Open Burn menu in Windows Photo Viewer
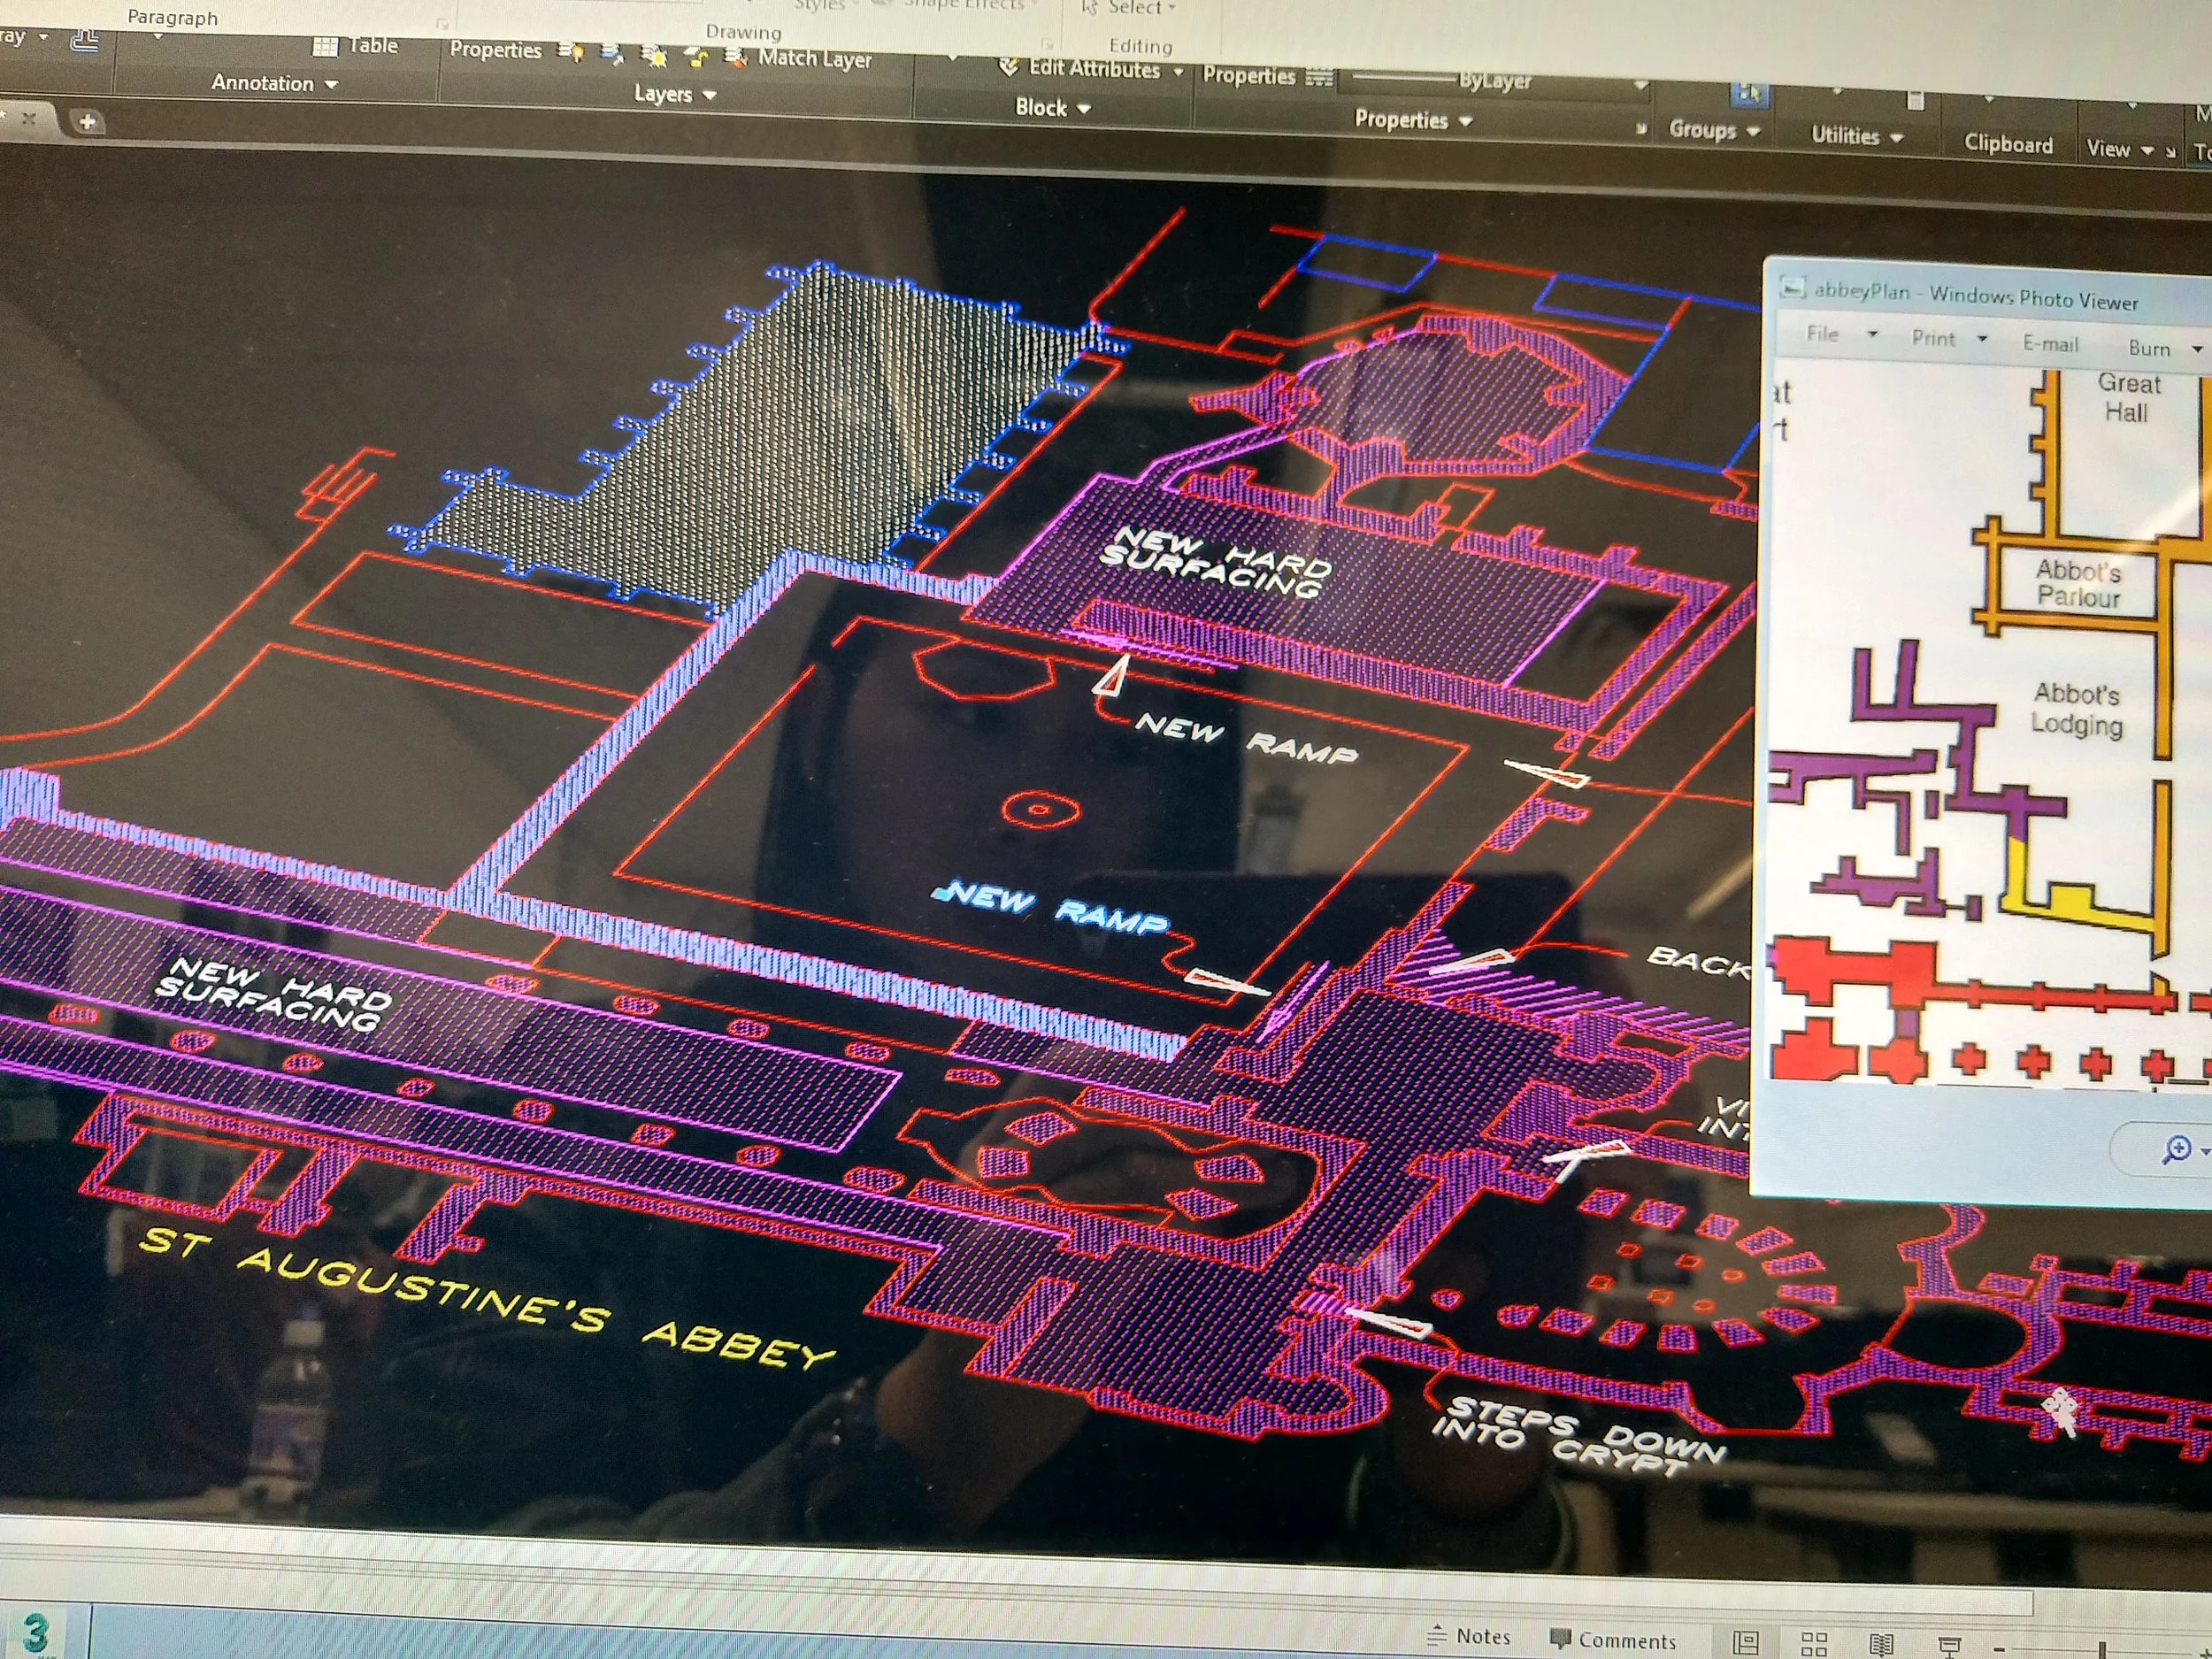The width and height of the screenshot is (2212, 1659). point(2164,348)
